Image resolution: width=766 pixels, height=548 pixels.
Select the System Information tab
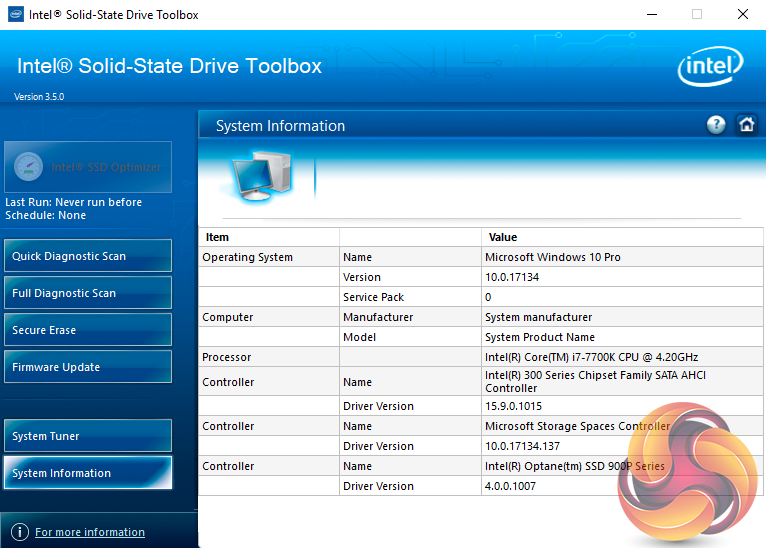(x=87, y=473)
